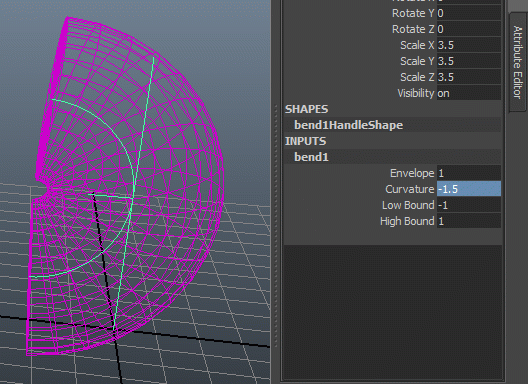Click the Visibility on field

pos(469,93)
